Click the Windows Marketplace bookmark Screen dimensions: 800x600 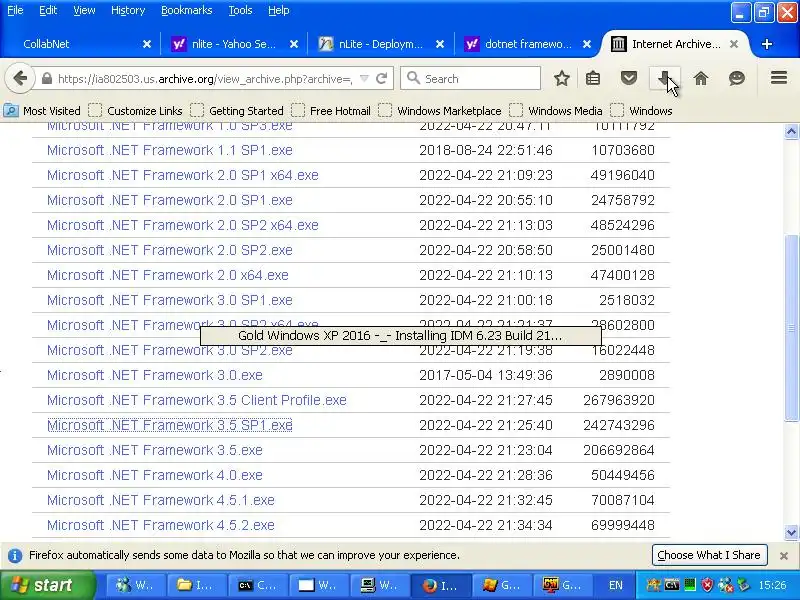click(440, 111)
